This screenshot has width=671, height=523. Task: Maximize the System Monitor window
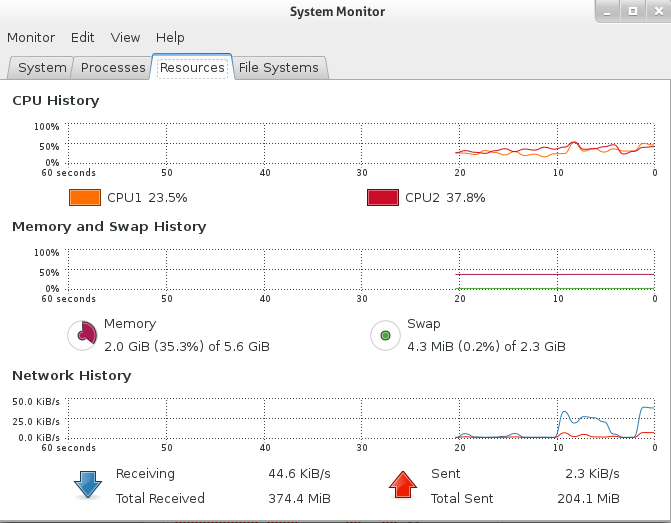pyautogui.click(x=633, y=12)
